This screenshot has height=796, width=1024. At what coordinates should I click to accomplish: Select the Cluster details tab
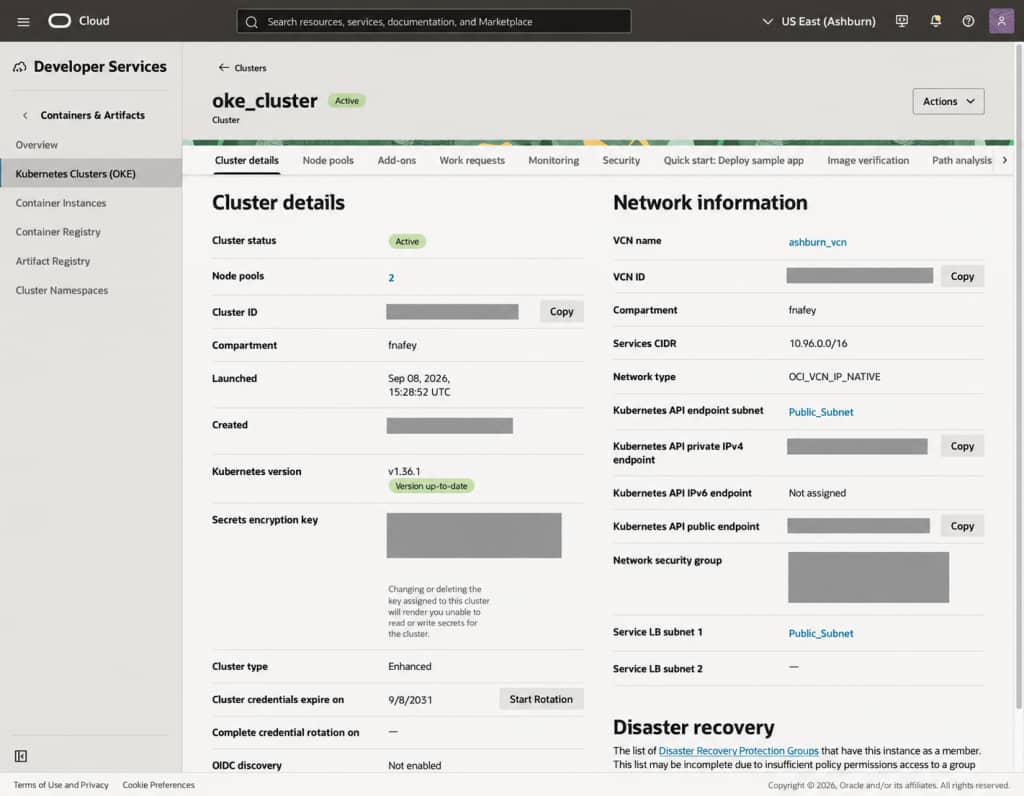(247, 161)
